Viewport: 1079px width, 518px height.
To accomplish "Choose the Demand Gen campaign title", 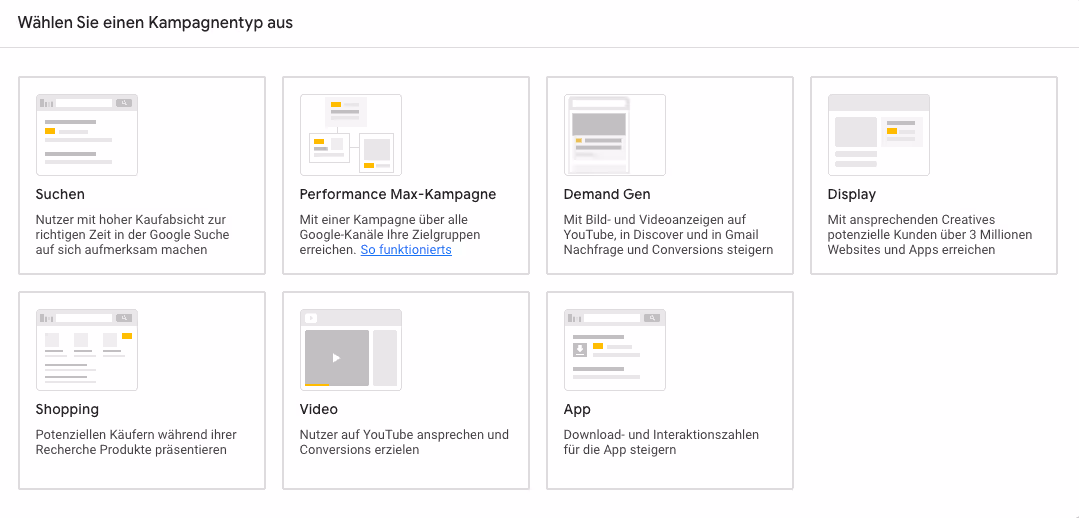I will click(x=607, y=195).
